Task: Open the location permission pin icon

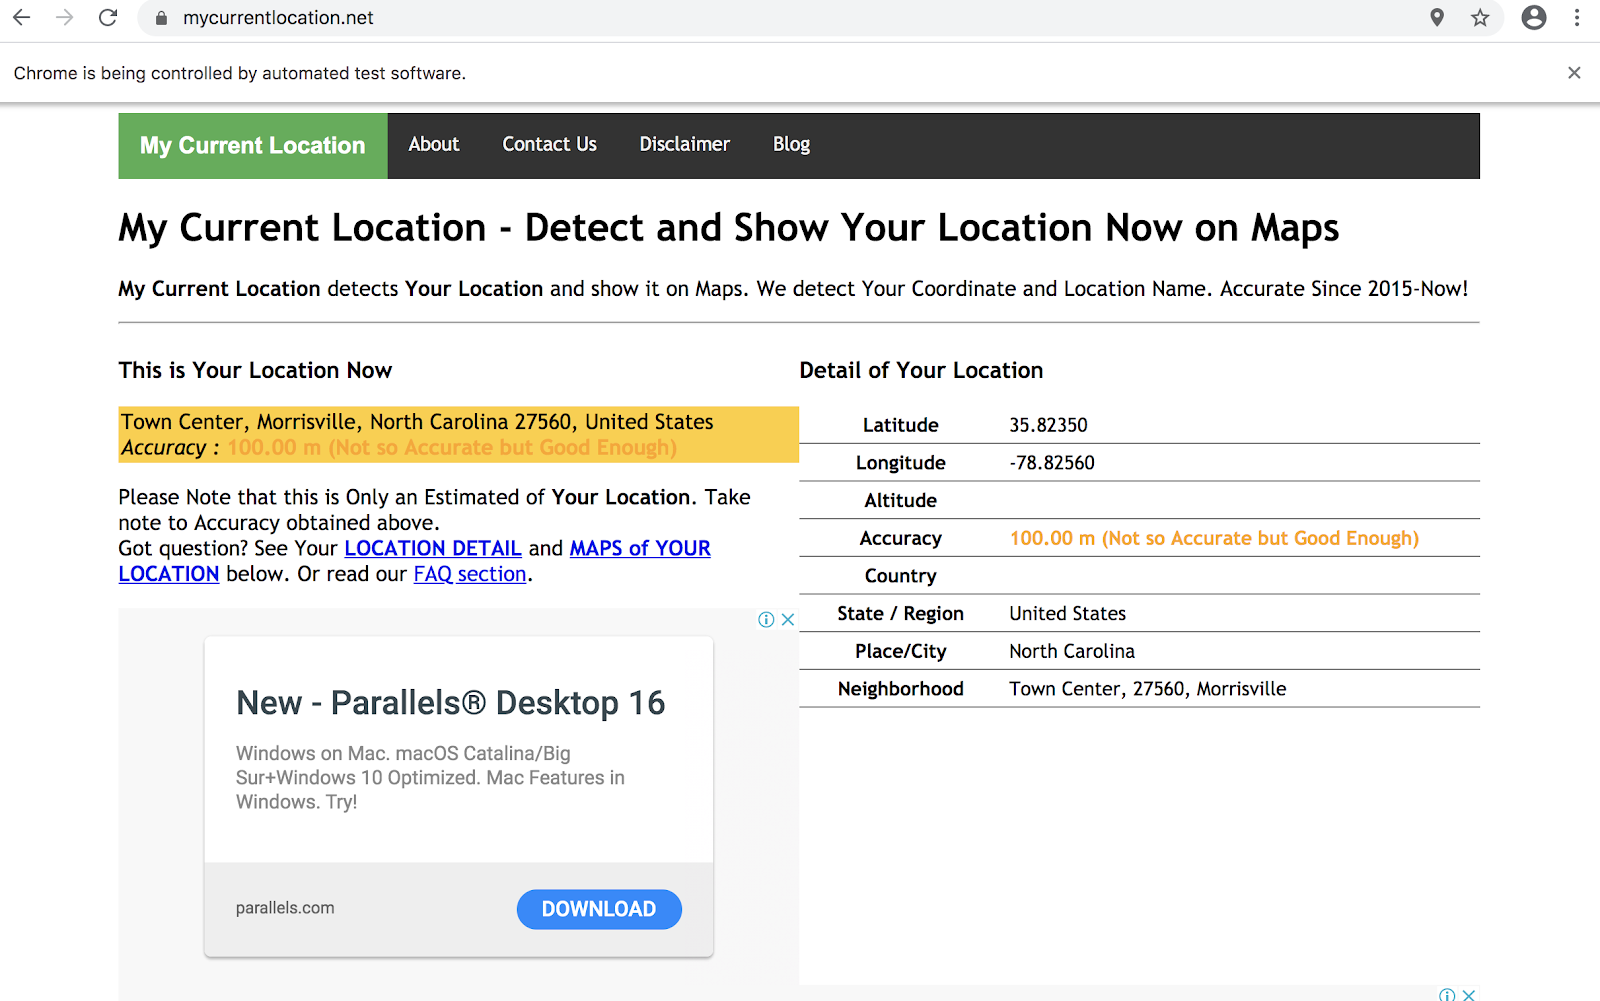Action: point(1437,18)
